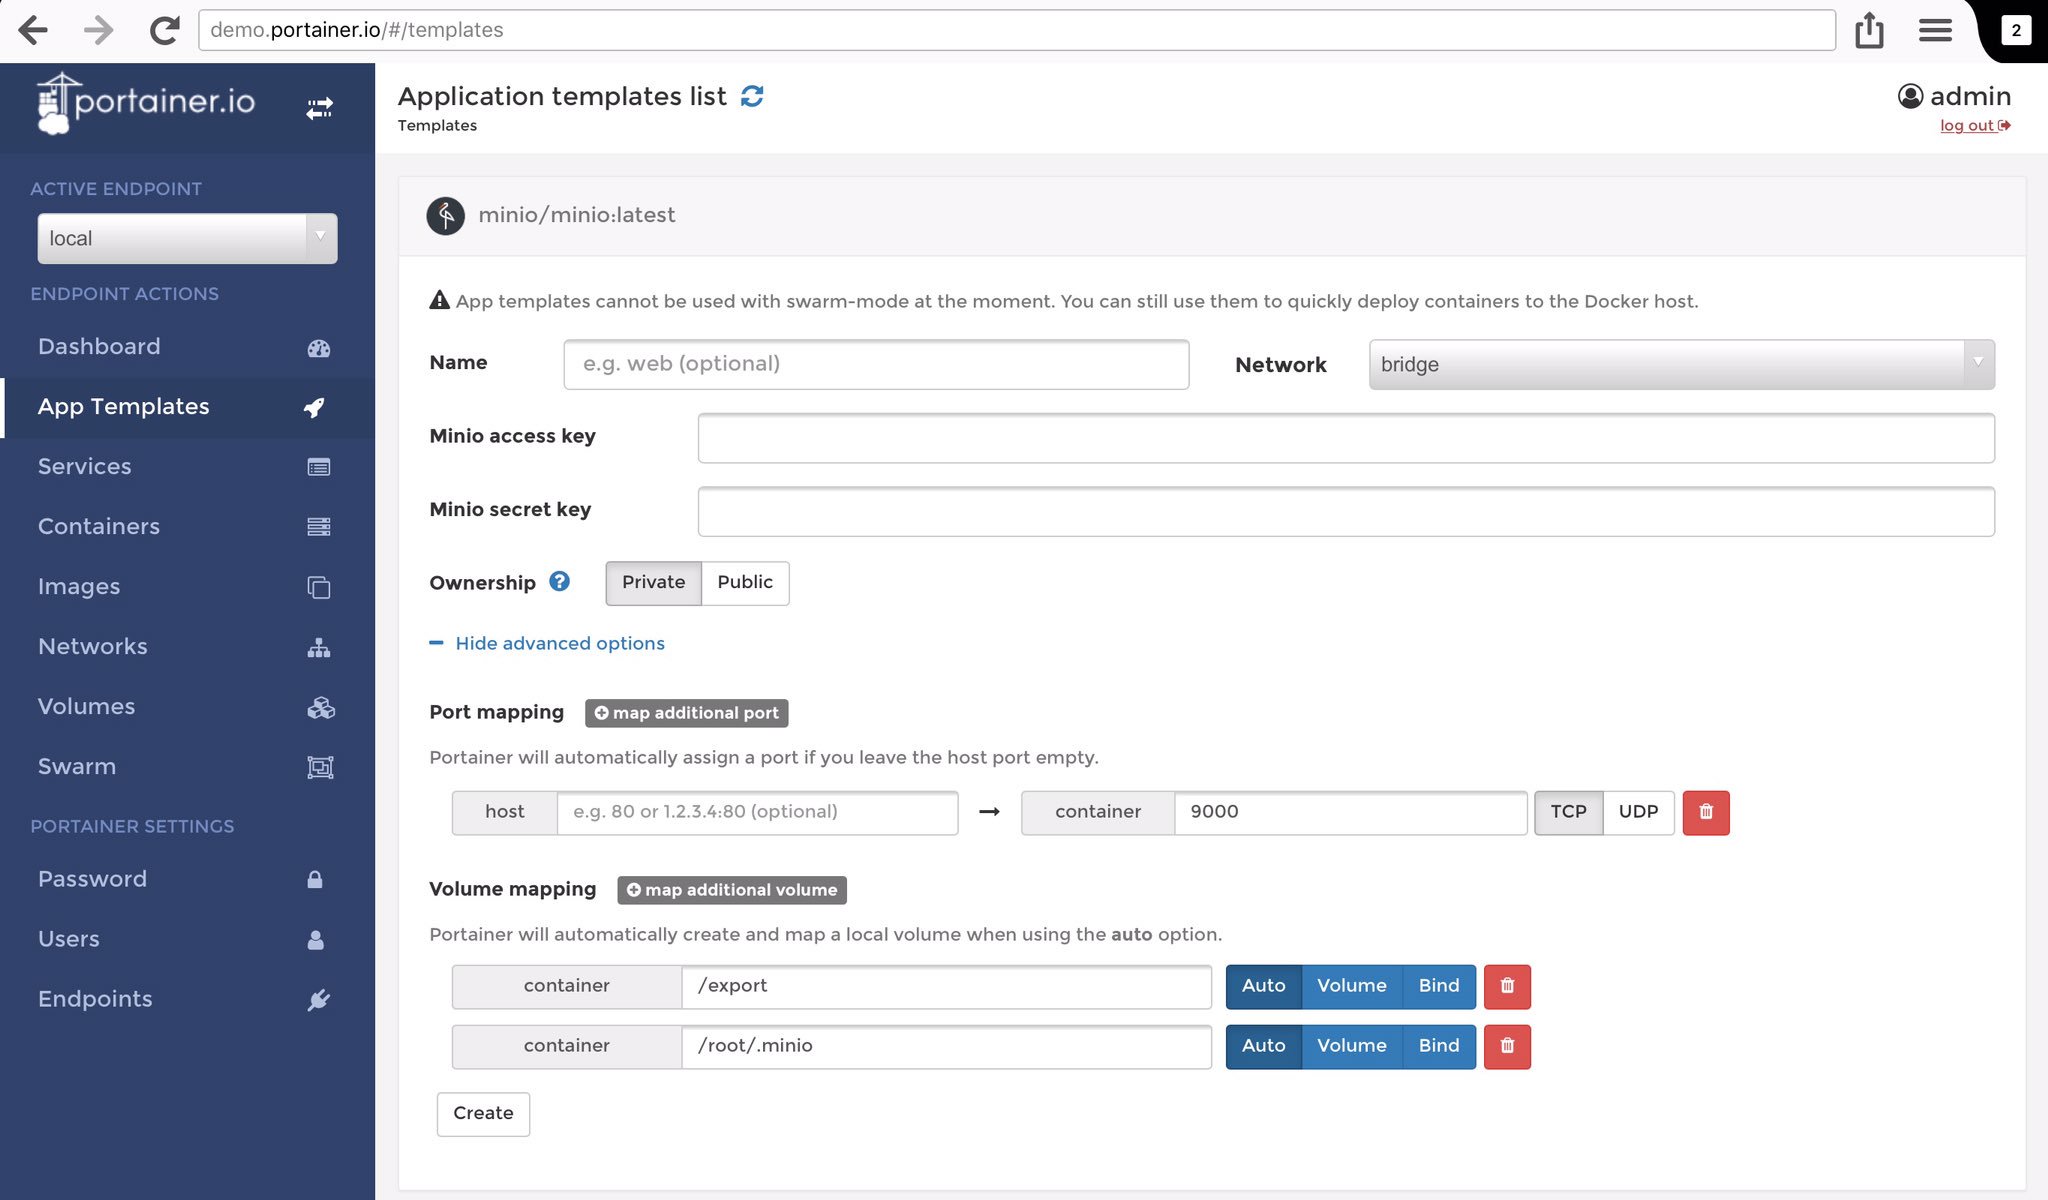The width and height of the screenshot is (2048, 1200).
Task: Click the Minio access key field
Action: coord(1345,438)
